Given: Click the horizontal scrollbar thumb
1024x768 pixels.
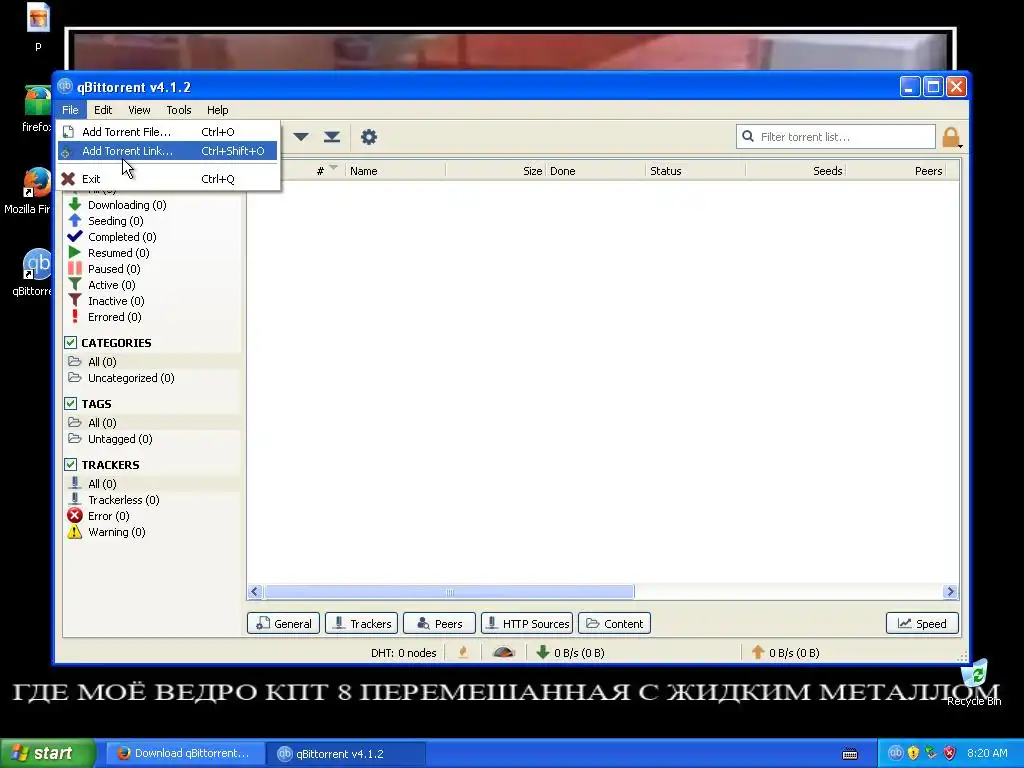Looking at the screenshot, I should pos(449,592).
